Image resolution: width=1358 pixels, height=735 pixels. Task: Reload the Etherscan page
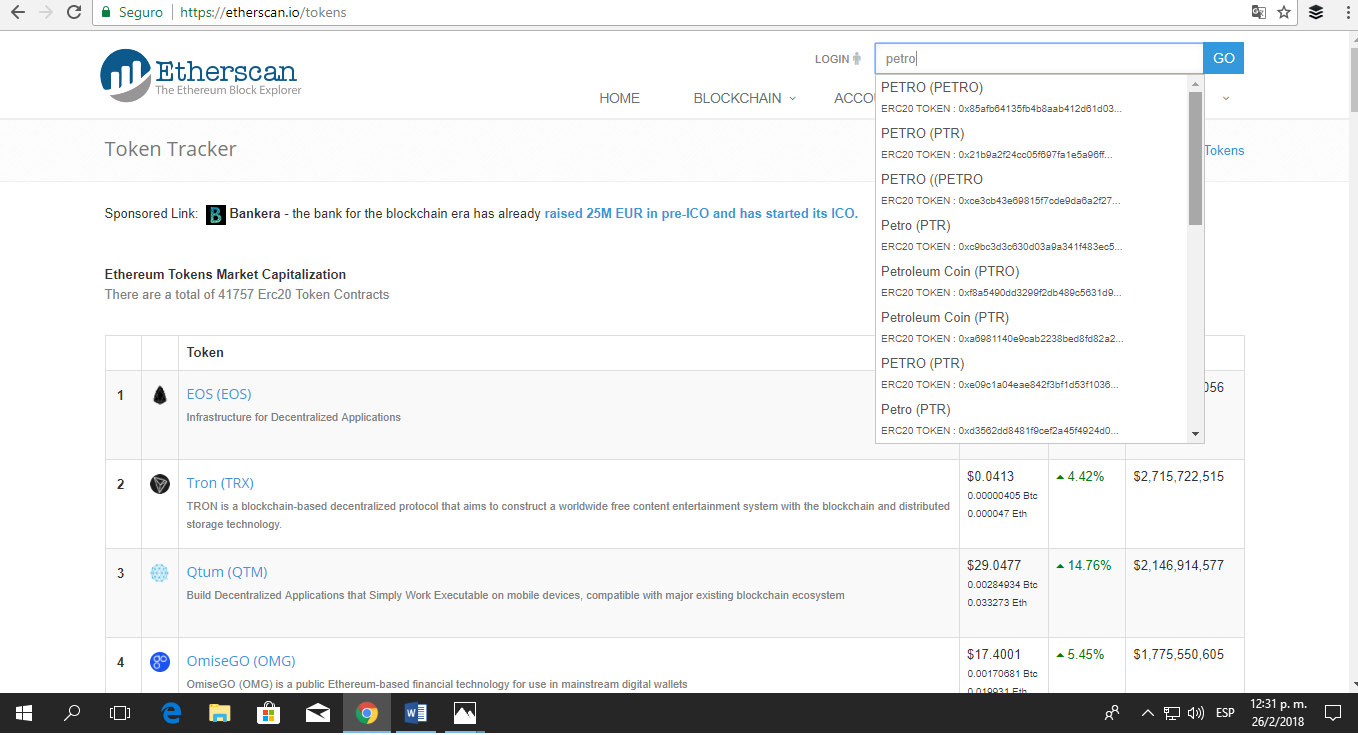click(74, 13)
